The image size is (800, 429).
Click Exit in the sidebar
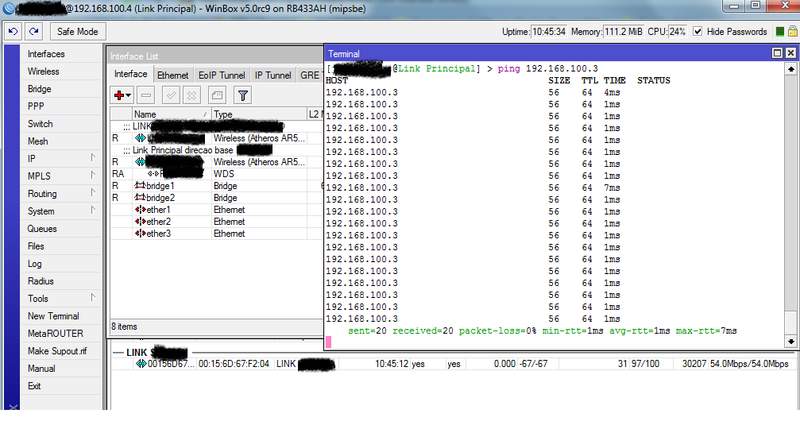click(x=34, y=386)
